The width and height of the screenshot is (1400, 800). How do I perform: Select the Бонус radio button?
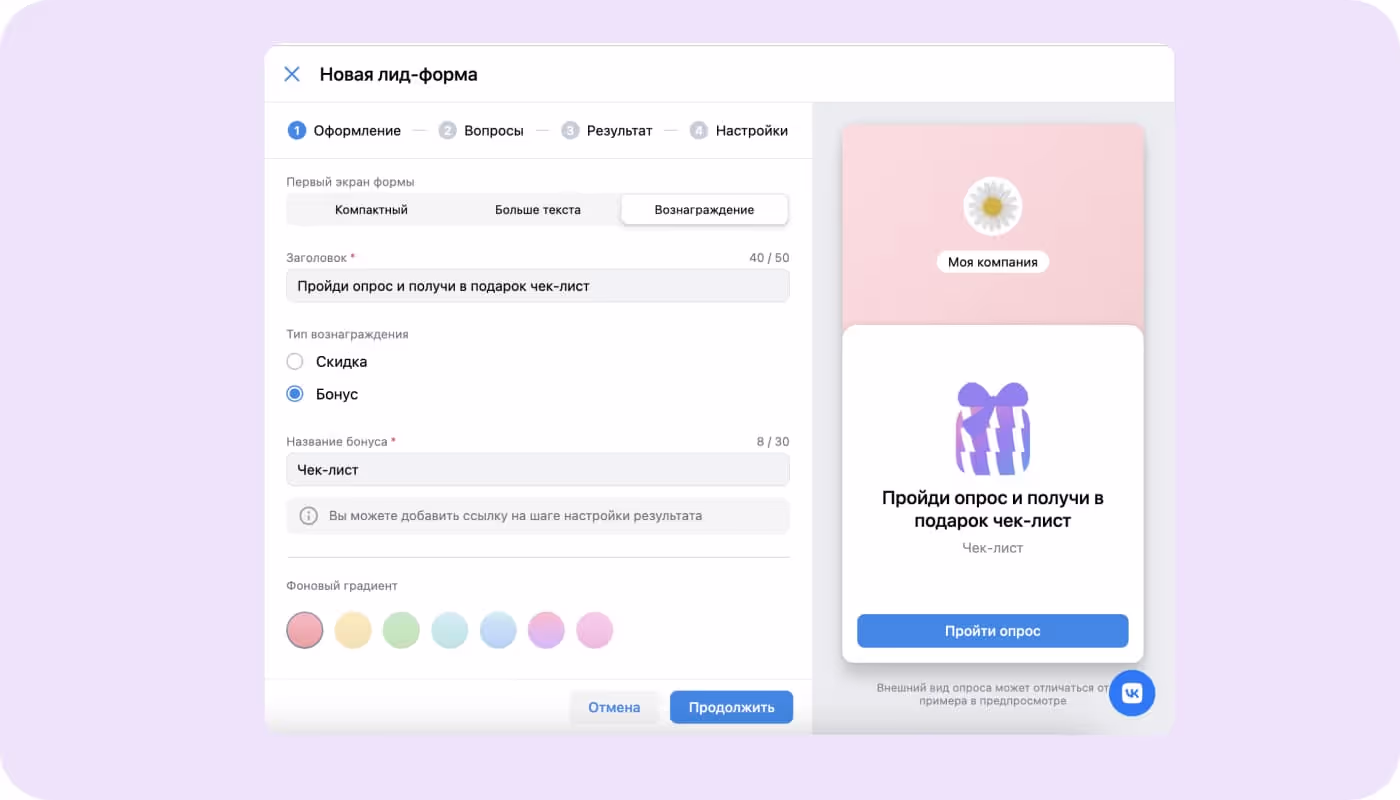(295, 394)
